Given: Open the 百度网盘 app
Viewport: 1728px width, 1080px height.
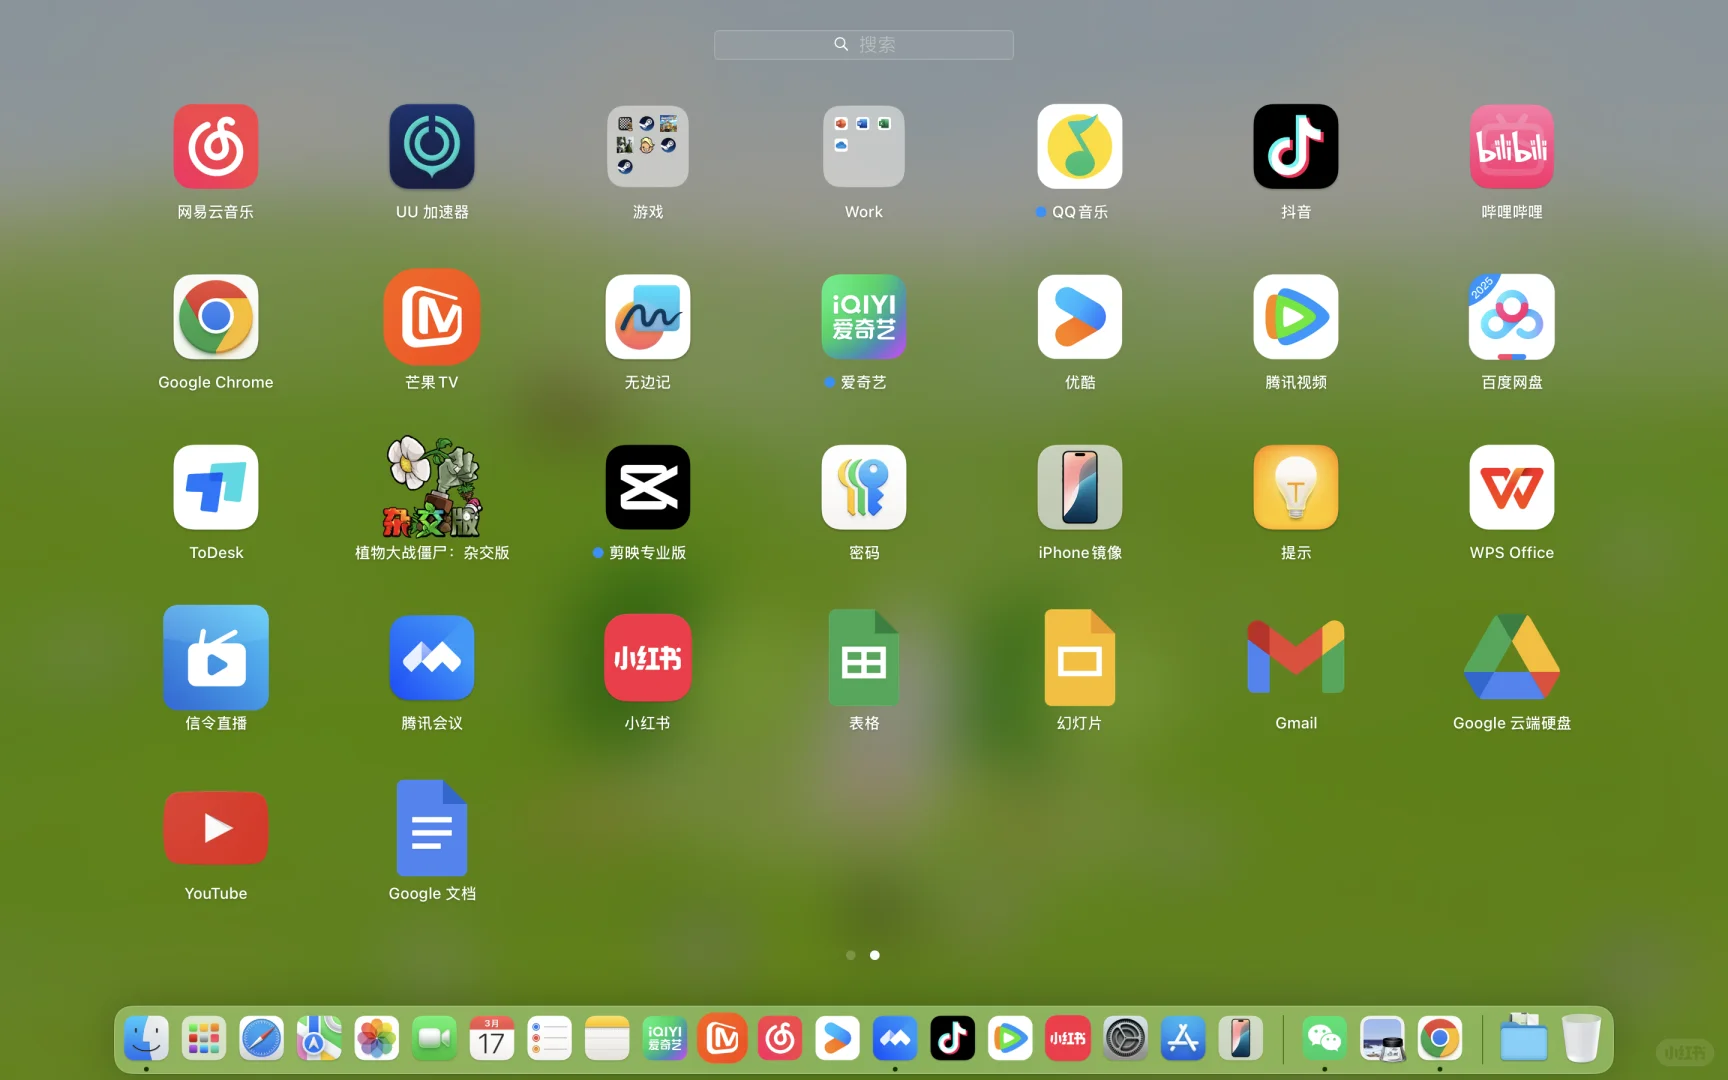Looking at the screenshot, I should 1512,317.
